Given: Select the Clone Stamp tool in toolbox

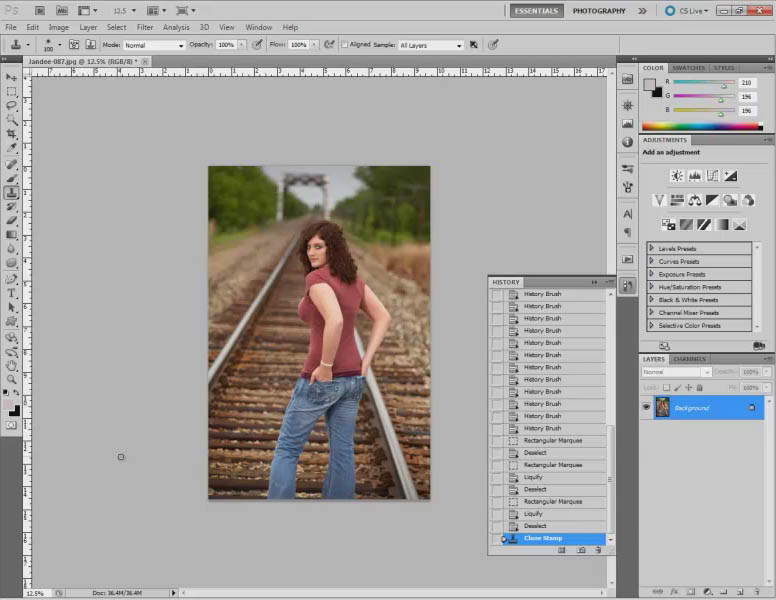Looking at the screenshot, I should point(11,193).
